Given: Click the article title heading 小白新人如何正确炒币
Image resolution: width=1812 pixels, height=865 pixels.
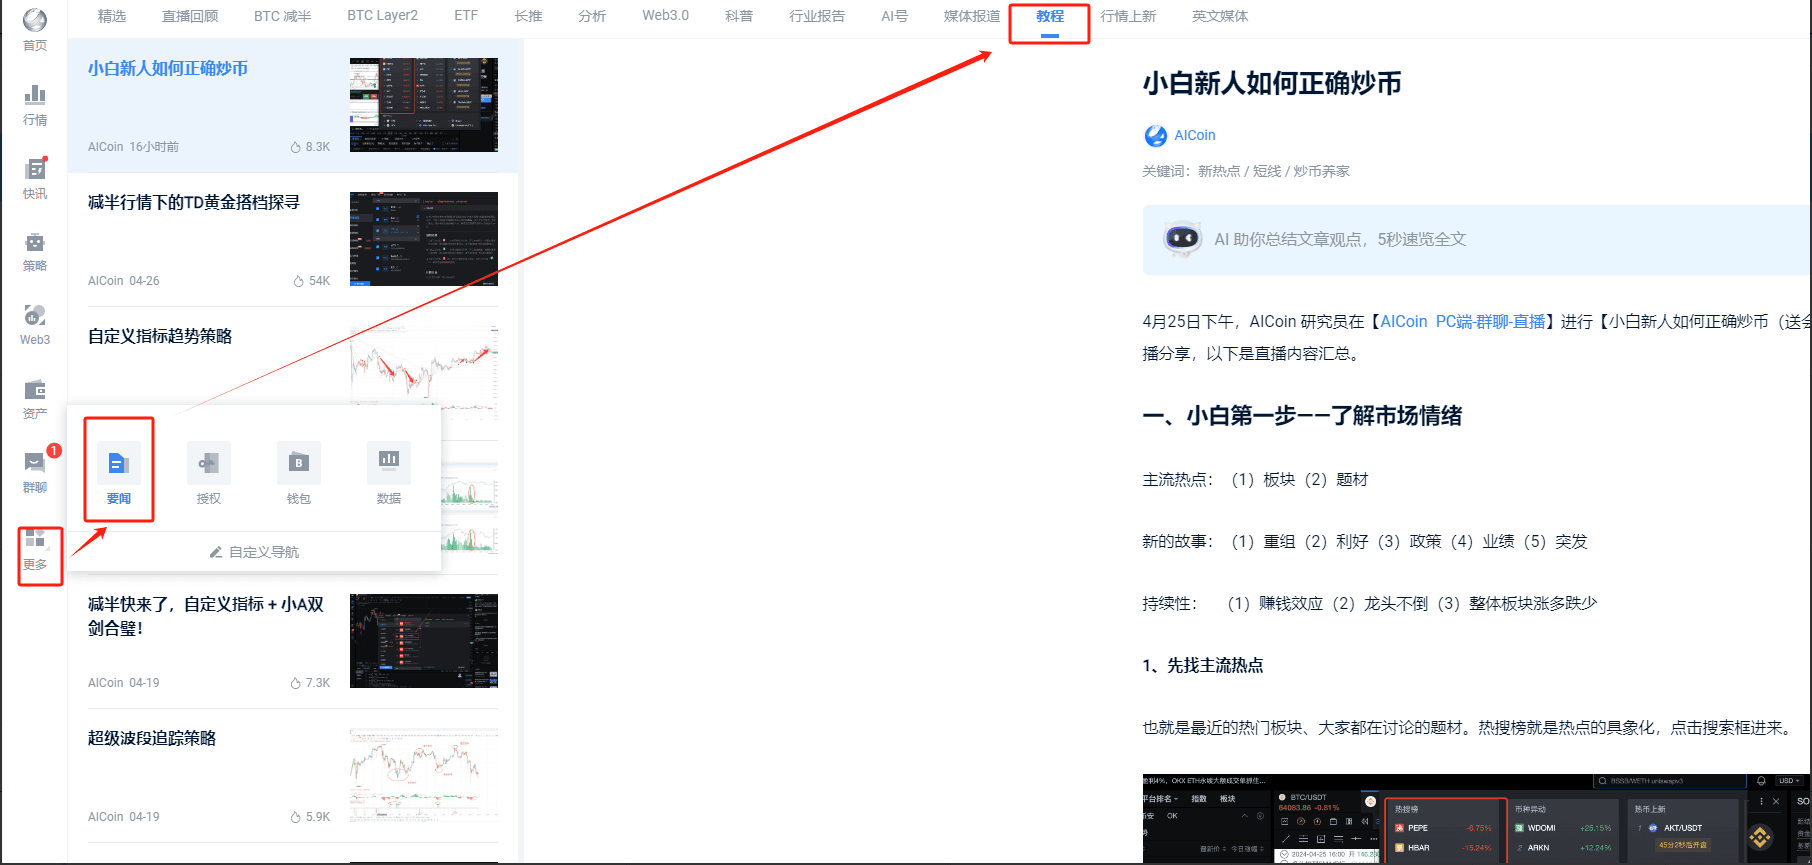Looking at the screenshot, I should click(x=1272, y=84).
